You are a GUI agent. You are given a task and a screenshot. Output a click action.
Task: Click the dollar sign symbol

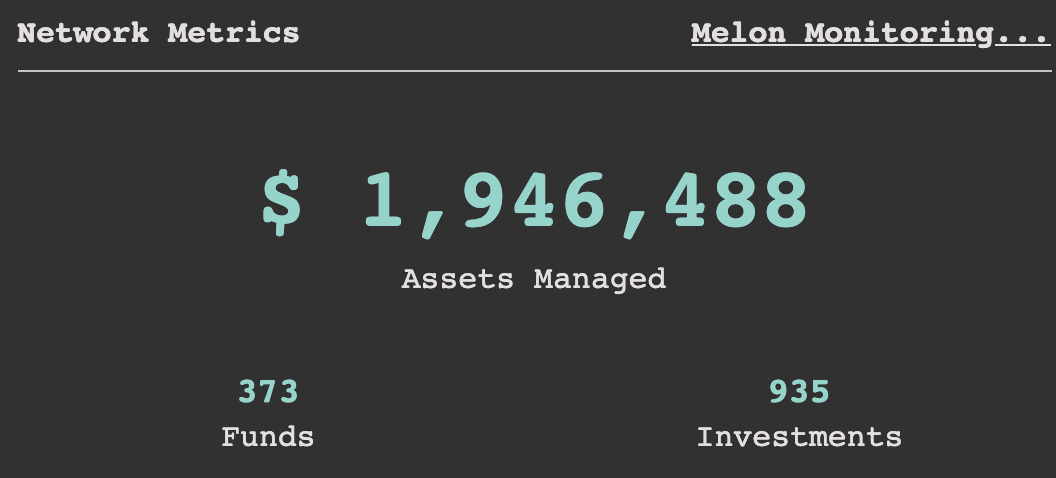point(281,204)
